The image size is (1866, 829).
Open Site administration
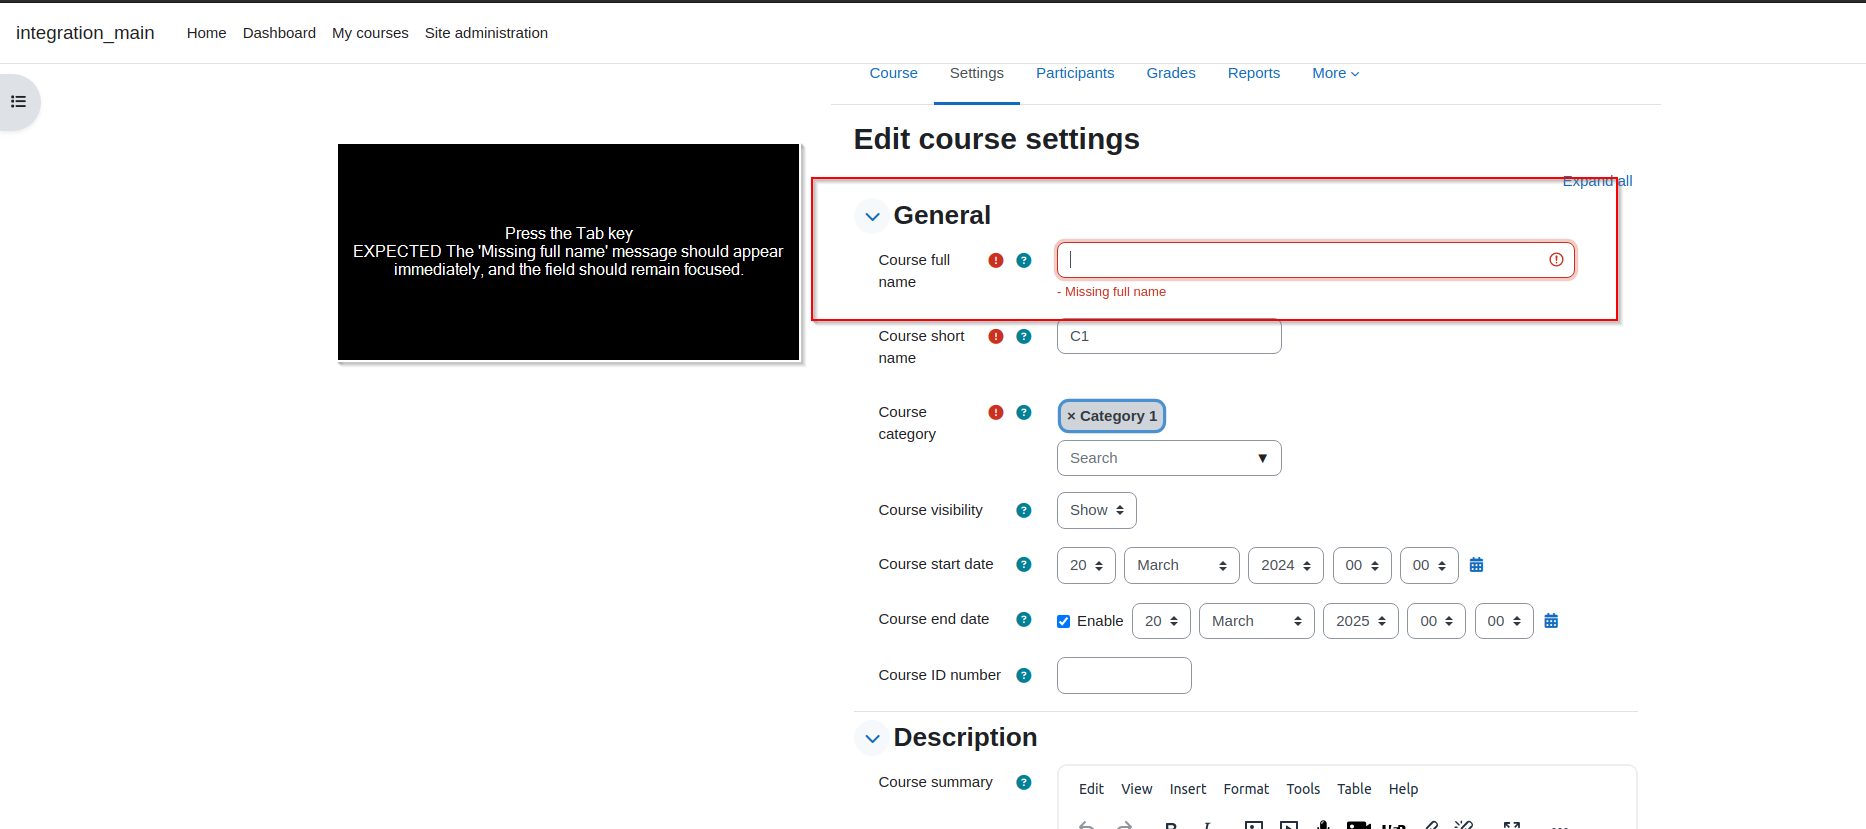[486, 33]
